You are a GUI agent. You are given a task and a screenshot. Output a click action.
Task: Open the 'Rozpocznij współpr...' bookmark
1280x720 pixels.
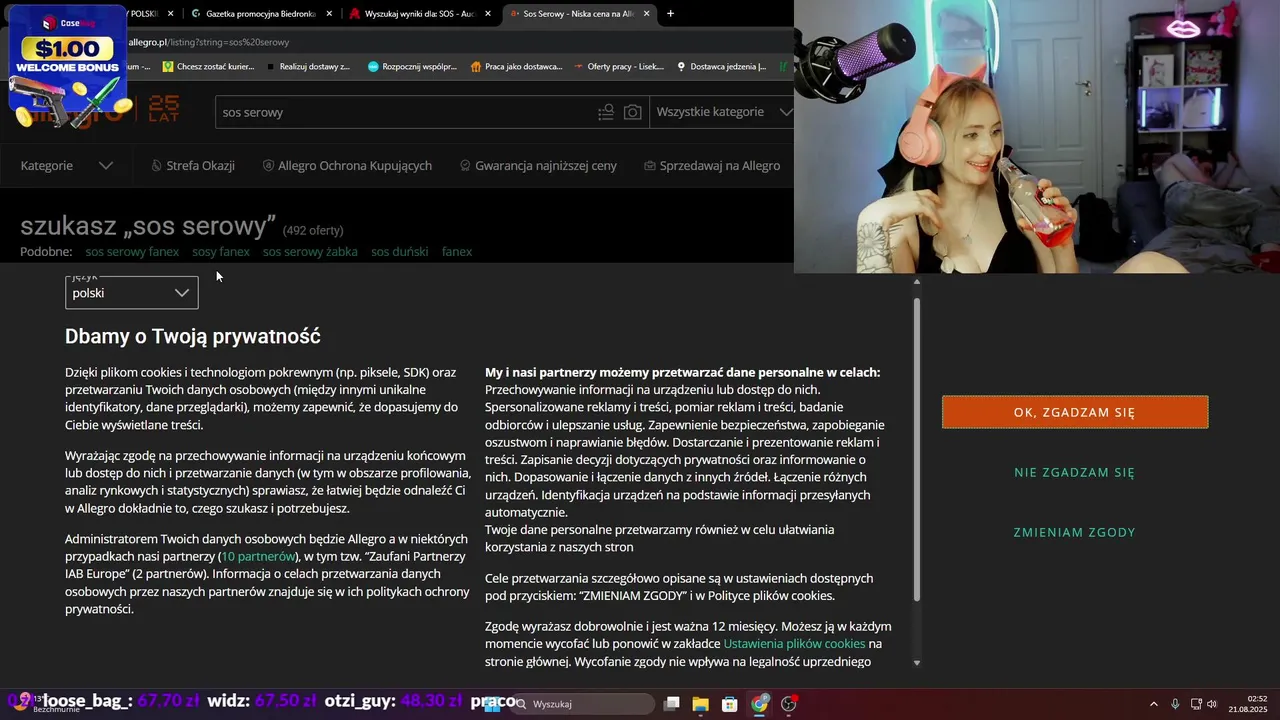pyautogui.click(x=413, y=67)
